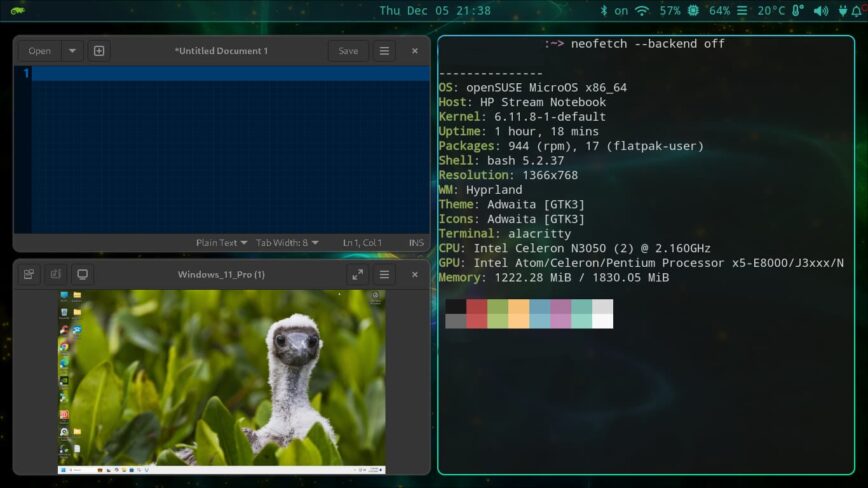868x488 pixels.
Task: Click the new document icon in text editor
Action: 98,51
